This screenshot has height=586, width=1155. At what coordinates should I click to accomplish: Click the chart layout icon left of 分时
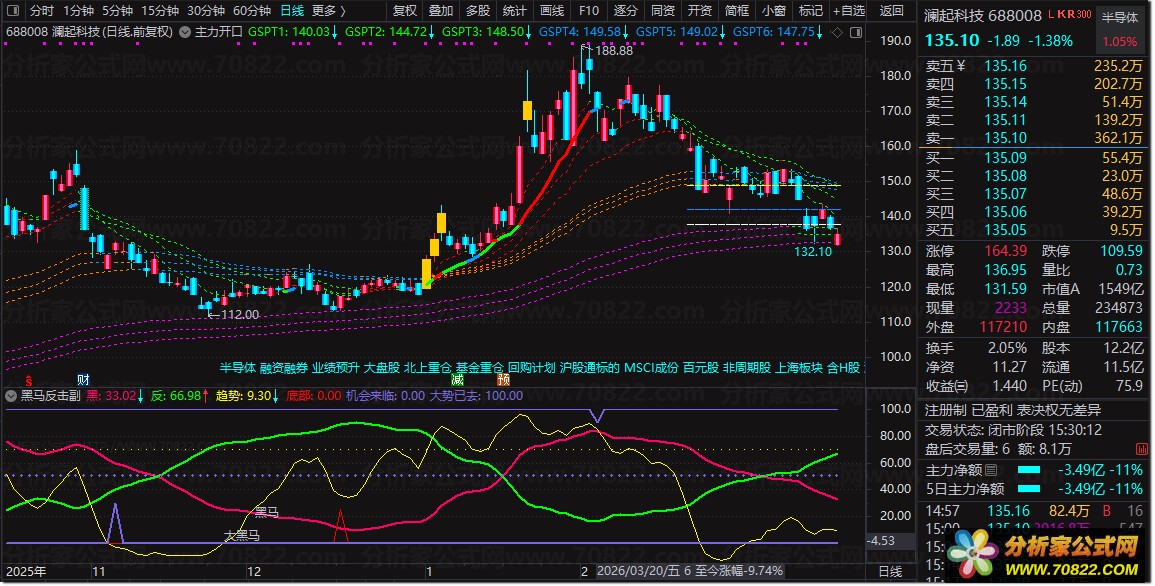[x=13, y=11]
